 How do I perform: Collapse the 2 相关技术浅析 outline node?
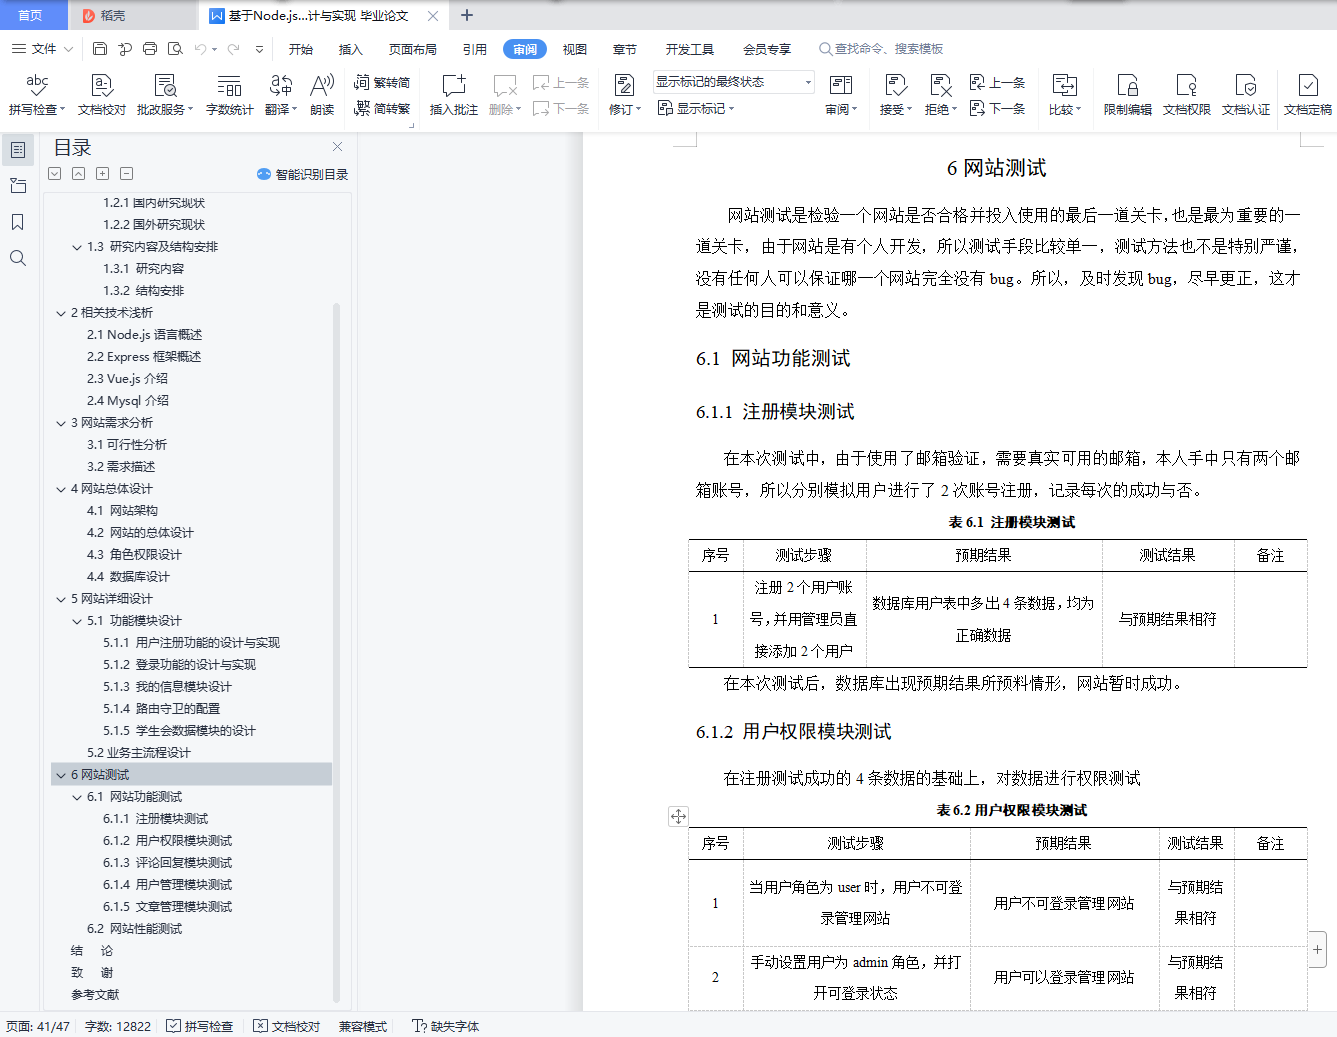click(x=61, y=313)
